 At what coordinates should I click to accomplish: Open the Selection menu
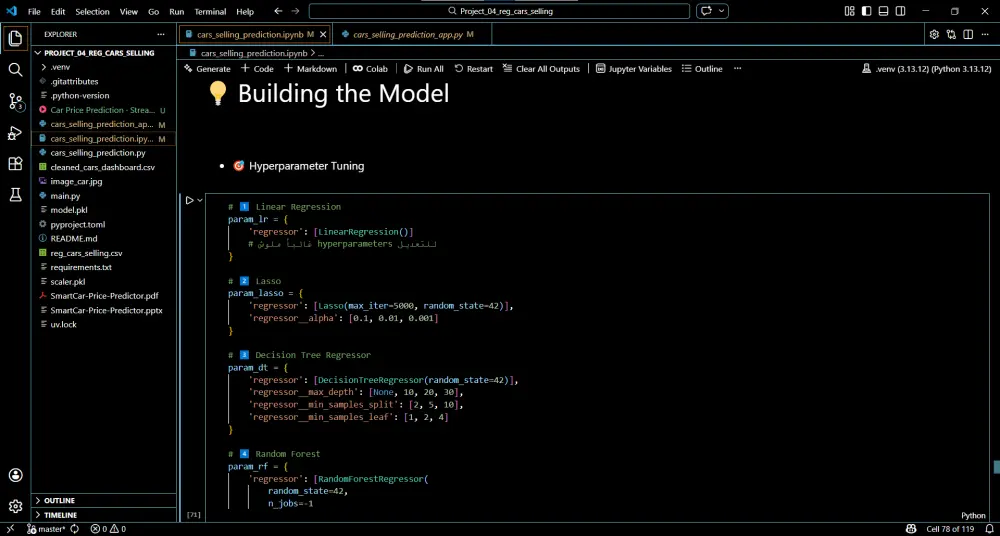click(92, 11)
